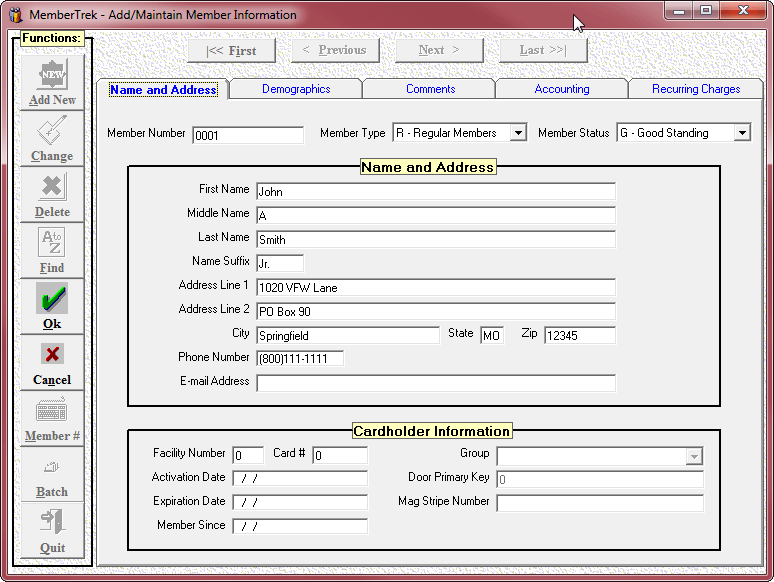Image resolution: width=774 pixels, height=582 pixels.
Task: Click the Cardholder Information heading
Action: coord(432,431)
